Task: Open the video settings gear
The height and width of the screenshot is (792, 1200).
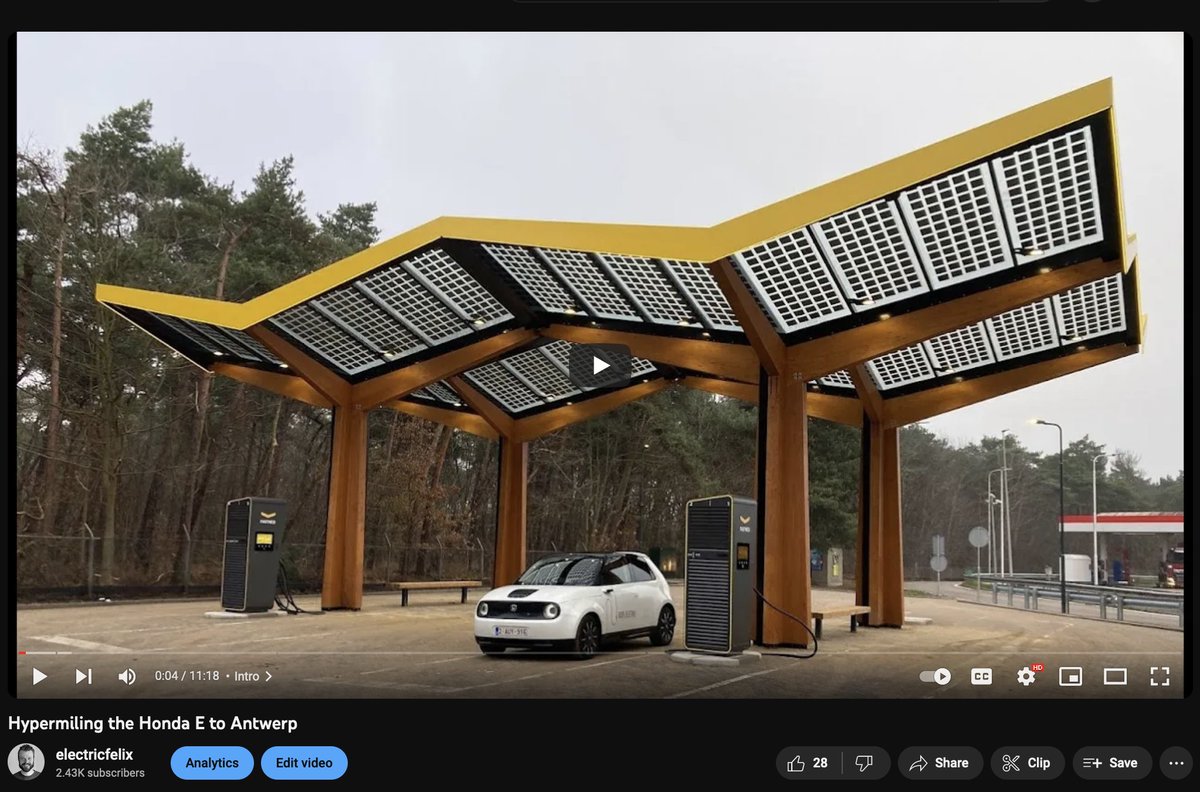Action: (1027, 676)
